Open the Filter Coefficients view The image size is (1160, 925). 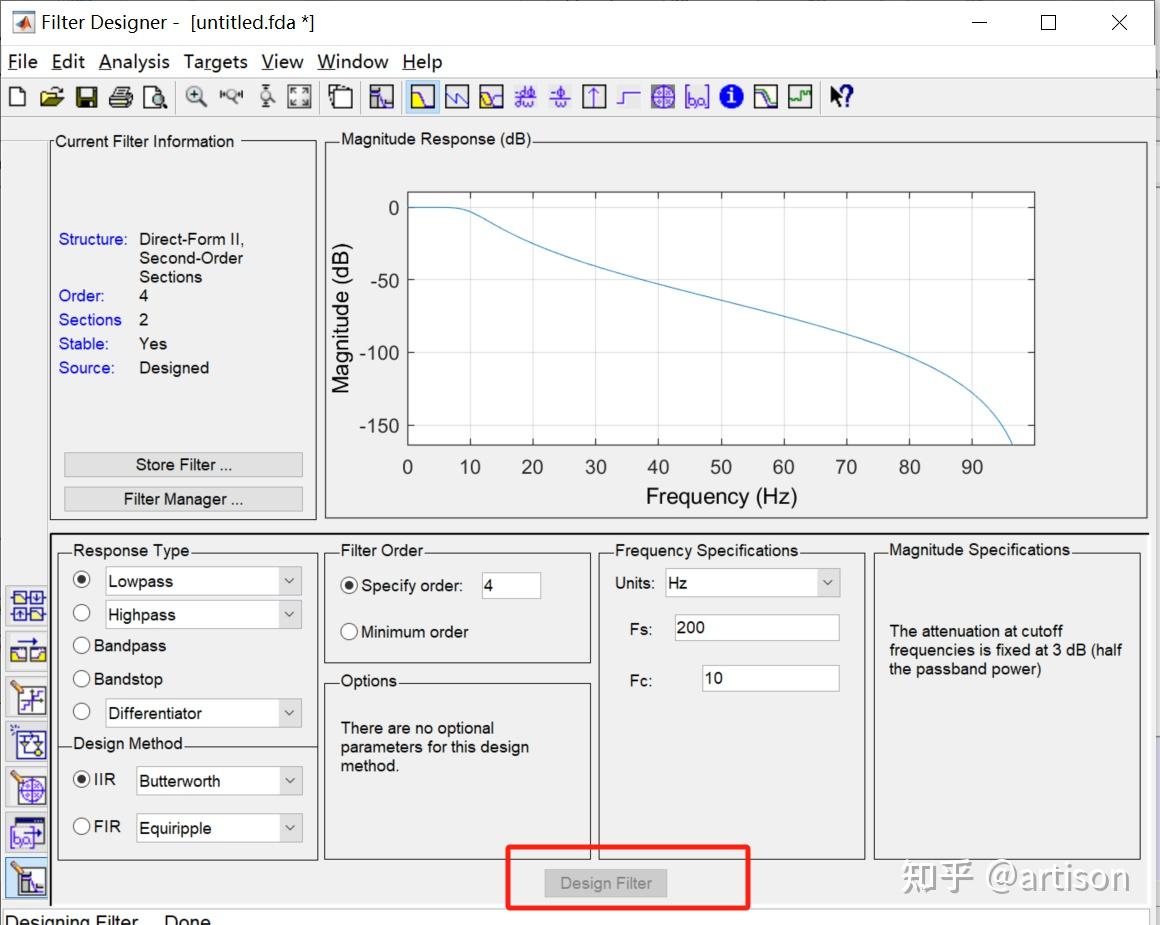click(695, 96)
